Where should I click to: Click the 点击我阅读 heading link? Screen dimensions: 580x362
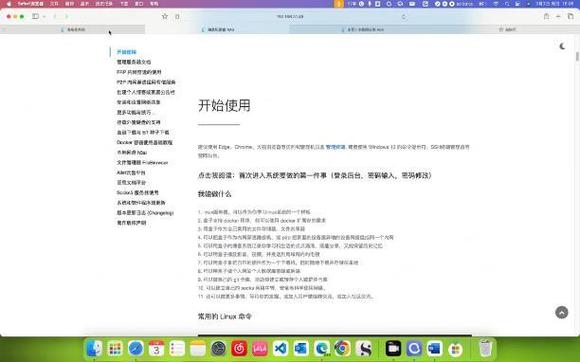[x=315, y=175]
